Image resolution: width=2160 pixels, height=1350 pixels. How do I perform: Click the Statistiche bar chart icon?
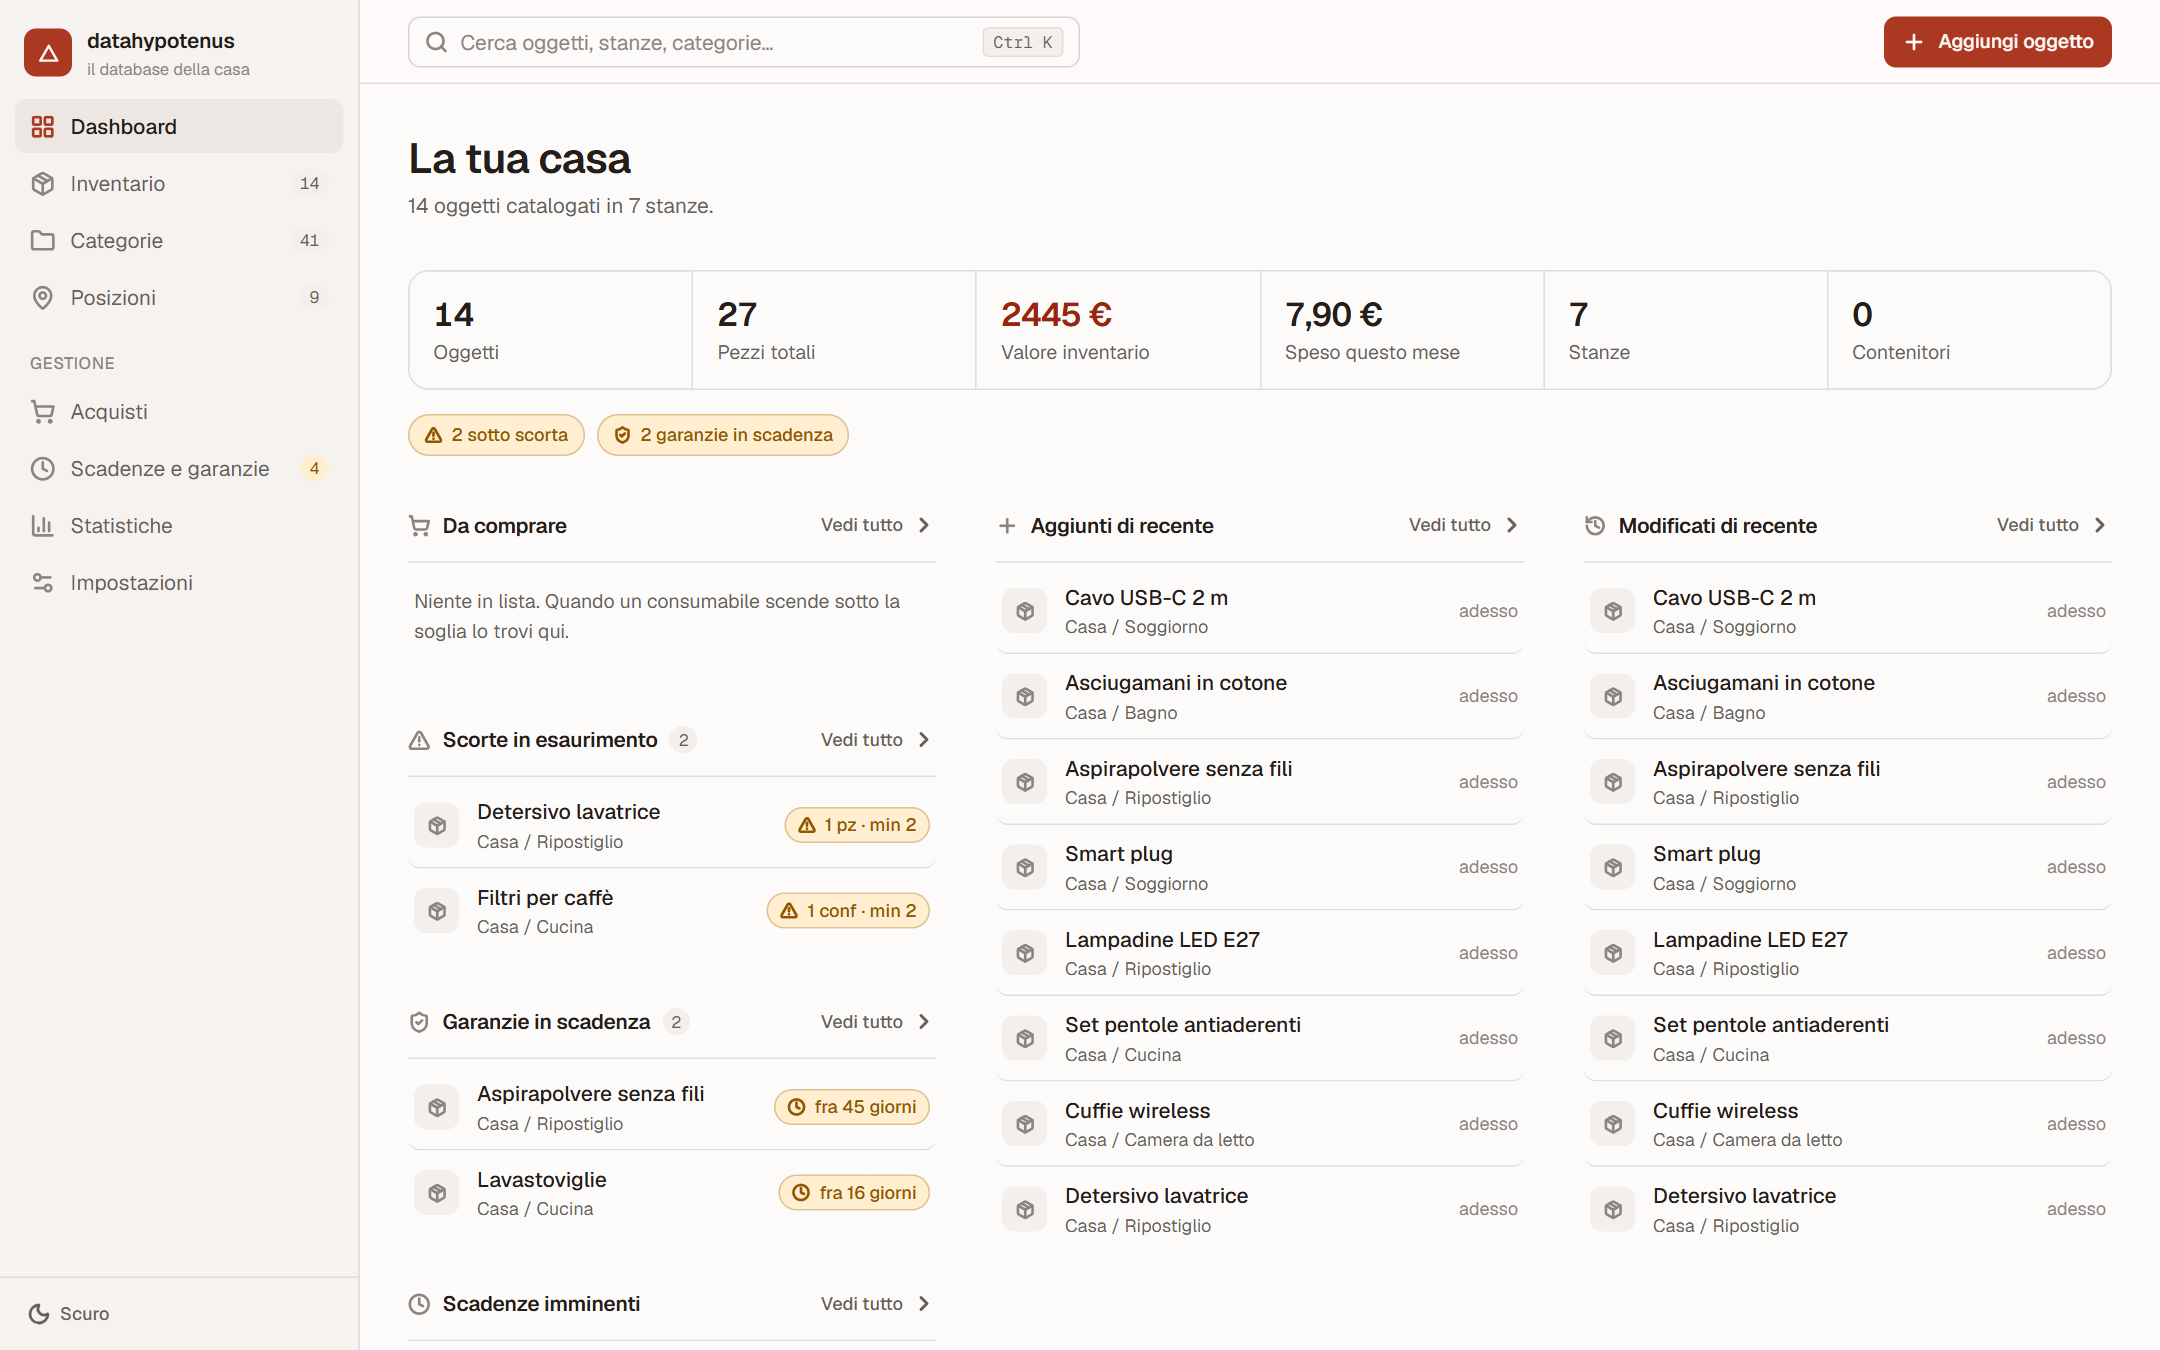click(x=42, y=526)
